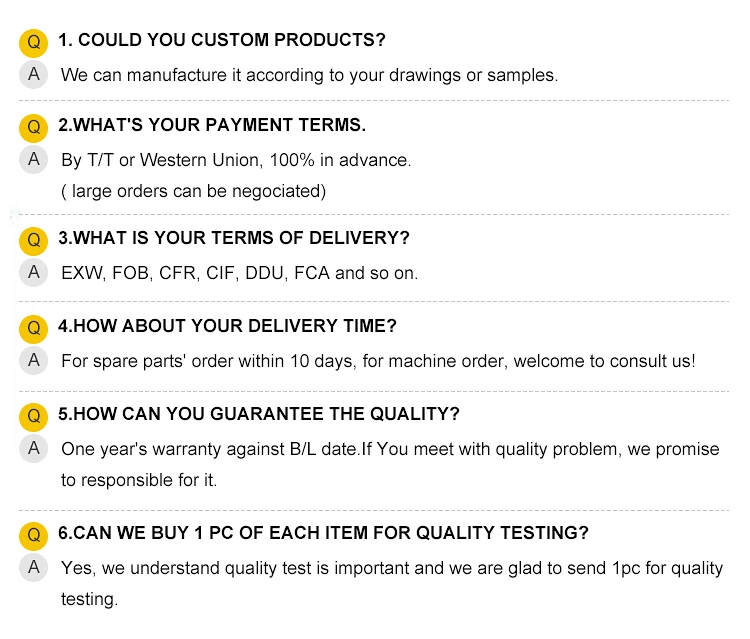The image size is (750, 639).
Task: Click the answer listing EXW, FOB, CFR, CIF
Action: click(x=239, y=273)
